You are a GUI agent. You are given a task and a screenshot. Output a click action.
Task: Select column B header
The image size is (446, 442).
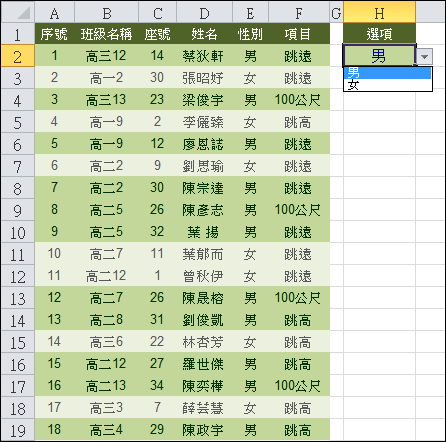(x=106, y=13)
